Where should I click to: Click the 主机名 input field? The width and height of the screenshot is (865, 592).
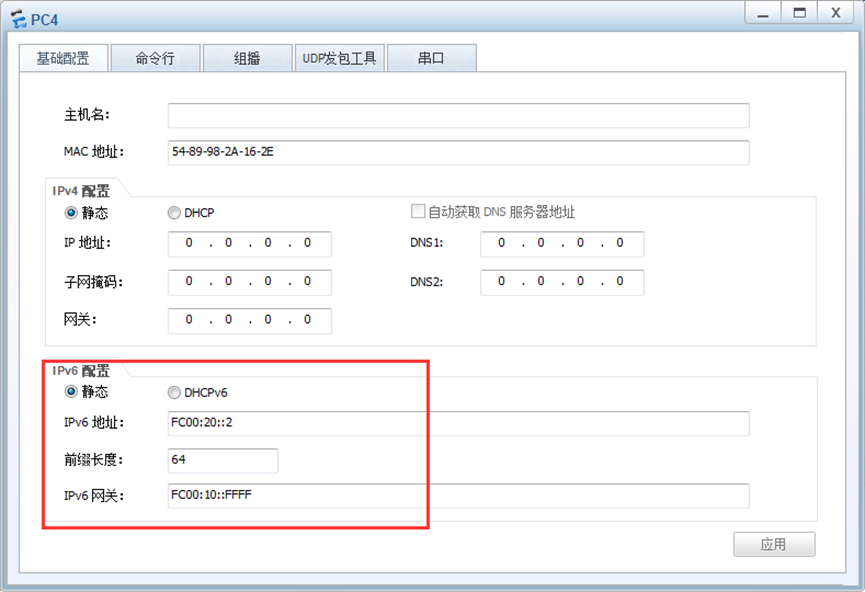click(458, 115)
